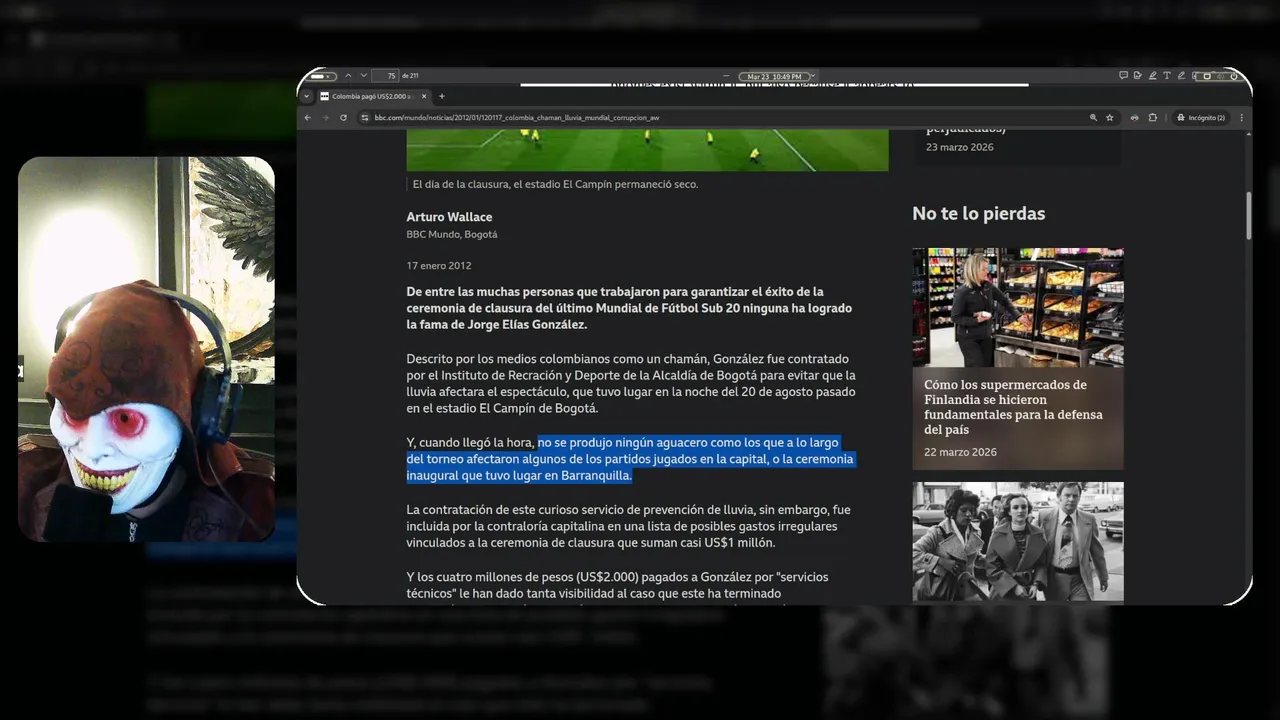Click the date 22 marzo 2026
Image resolution: width=1280 pixels, height=720 pixels.
click(x=960, y=452)
